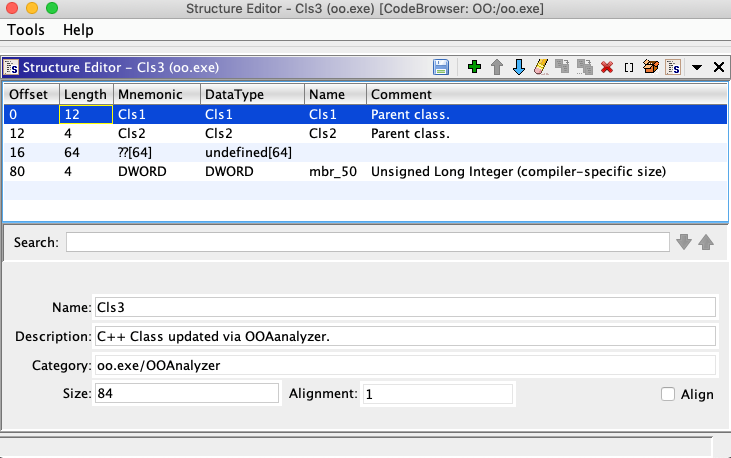Click the blue move-down arrow icon
The image size is (731, 458).
tap(518, 67)
